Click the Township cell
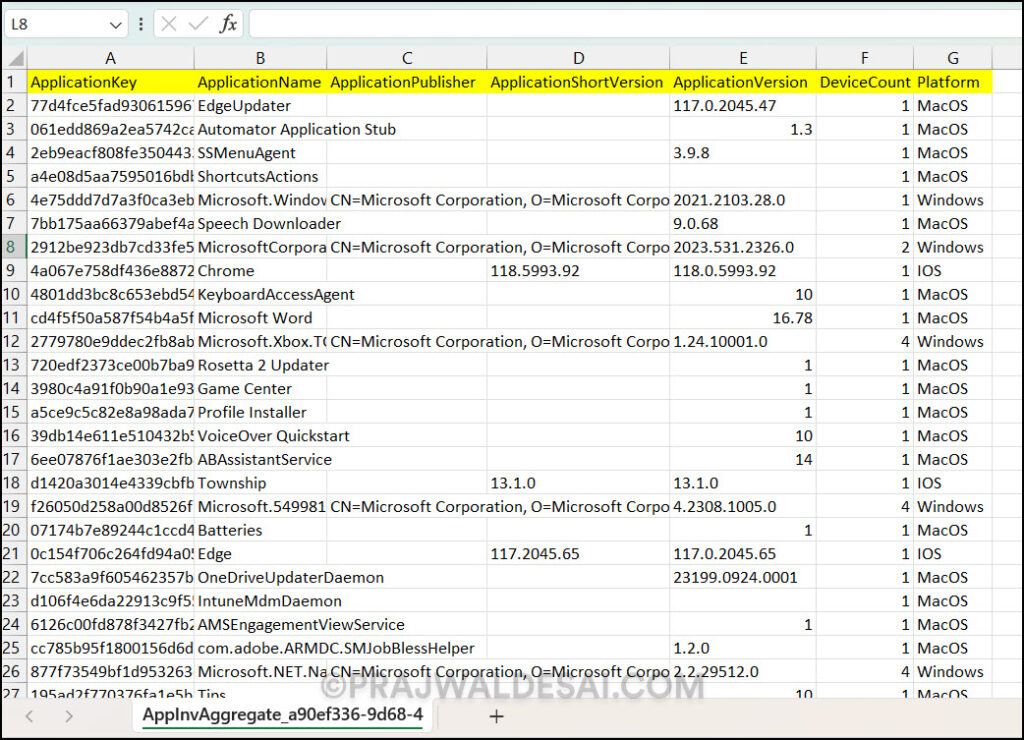Screen dimensions: 1024x740 (260, 483)
